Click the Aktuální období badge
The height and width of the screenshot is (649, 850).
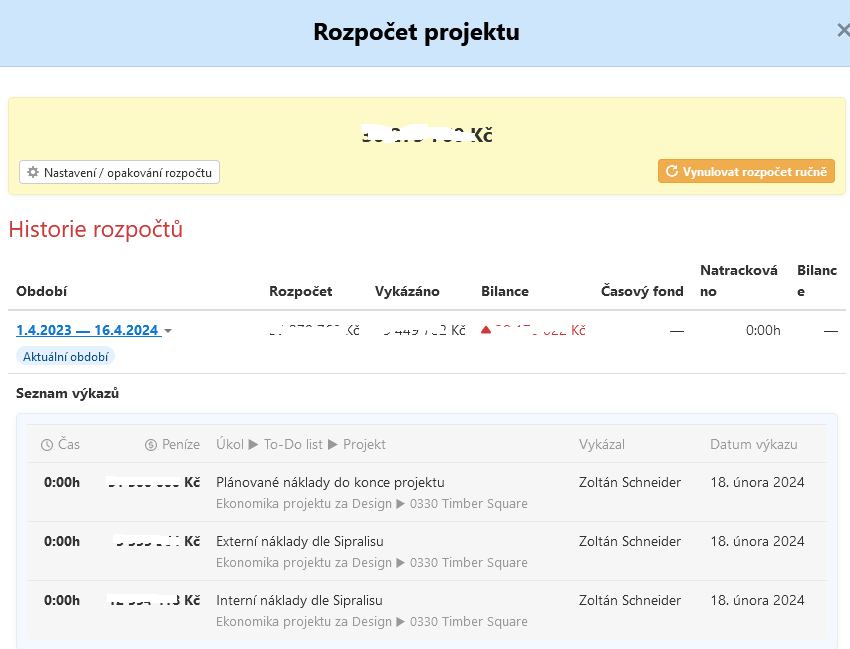point(66,357)
